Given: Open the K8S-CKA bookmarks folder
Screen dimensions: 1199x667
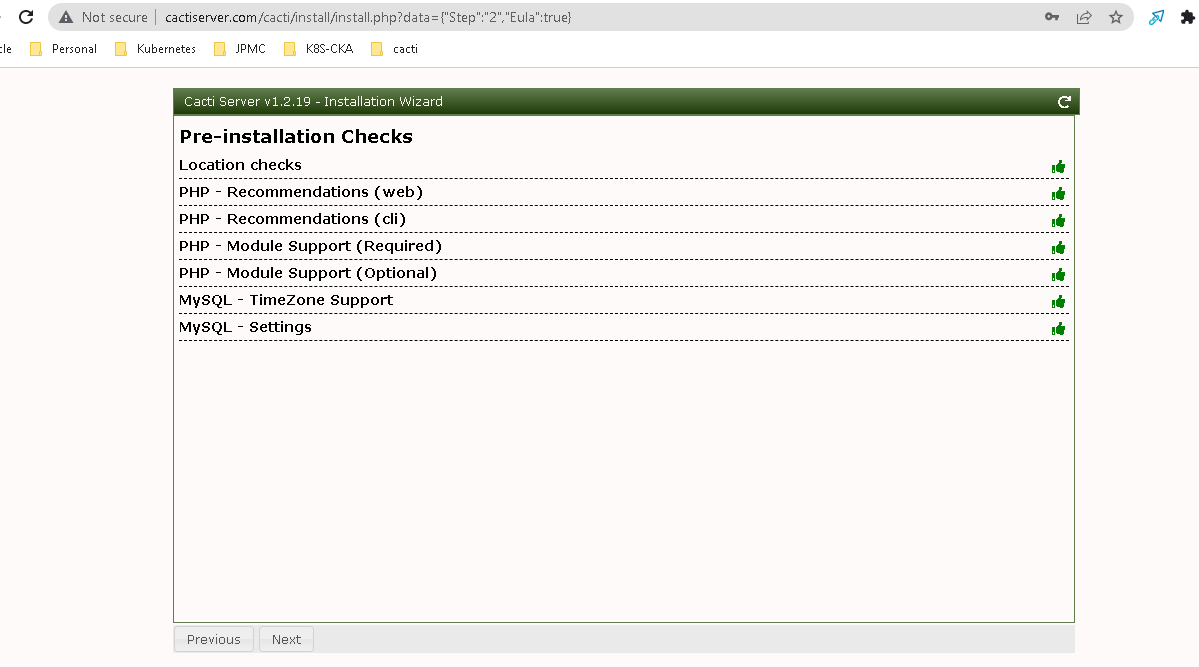Looking at the screenshot, I should (318, 49).
